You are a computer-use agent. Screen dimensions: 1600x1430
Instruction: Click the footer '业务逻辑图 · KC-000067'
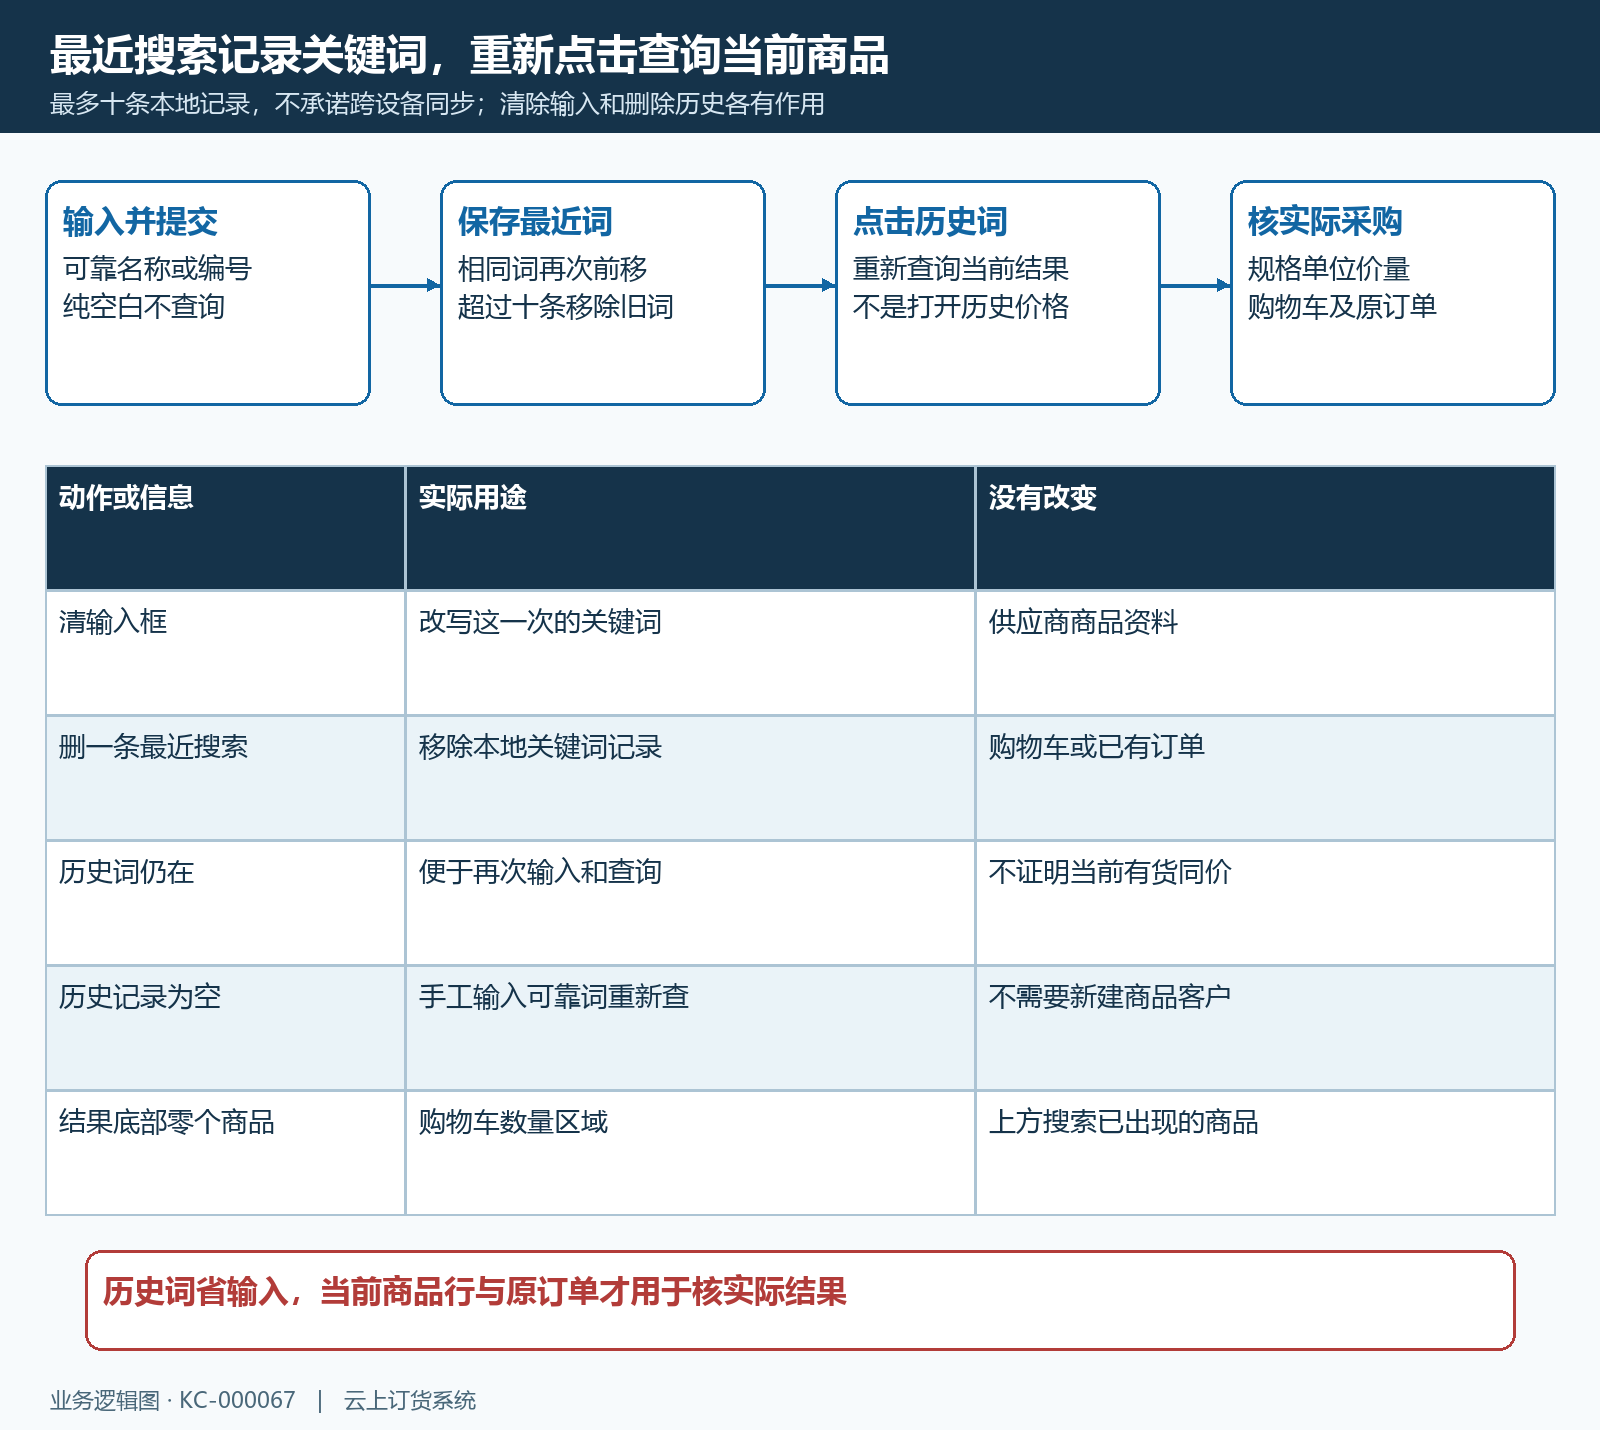tap(173, 1401)
